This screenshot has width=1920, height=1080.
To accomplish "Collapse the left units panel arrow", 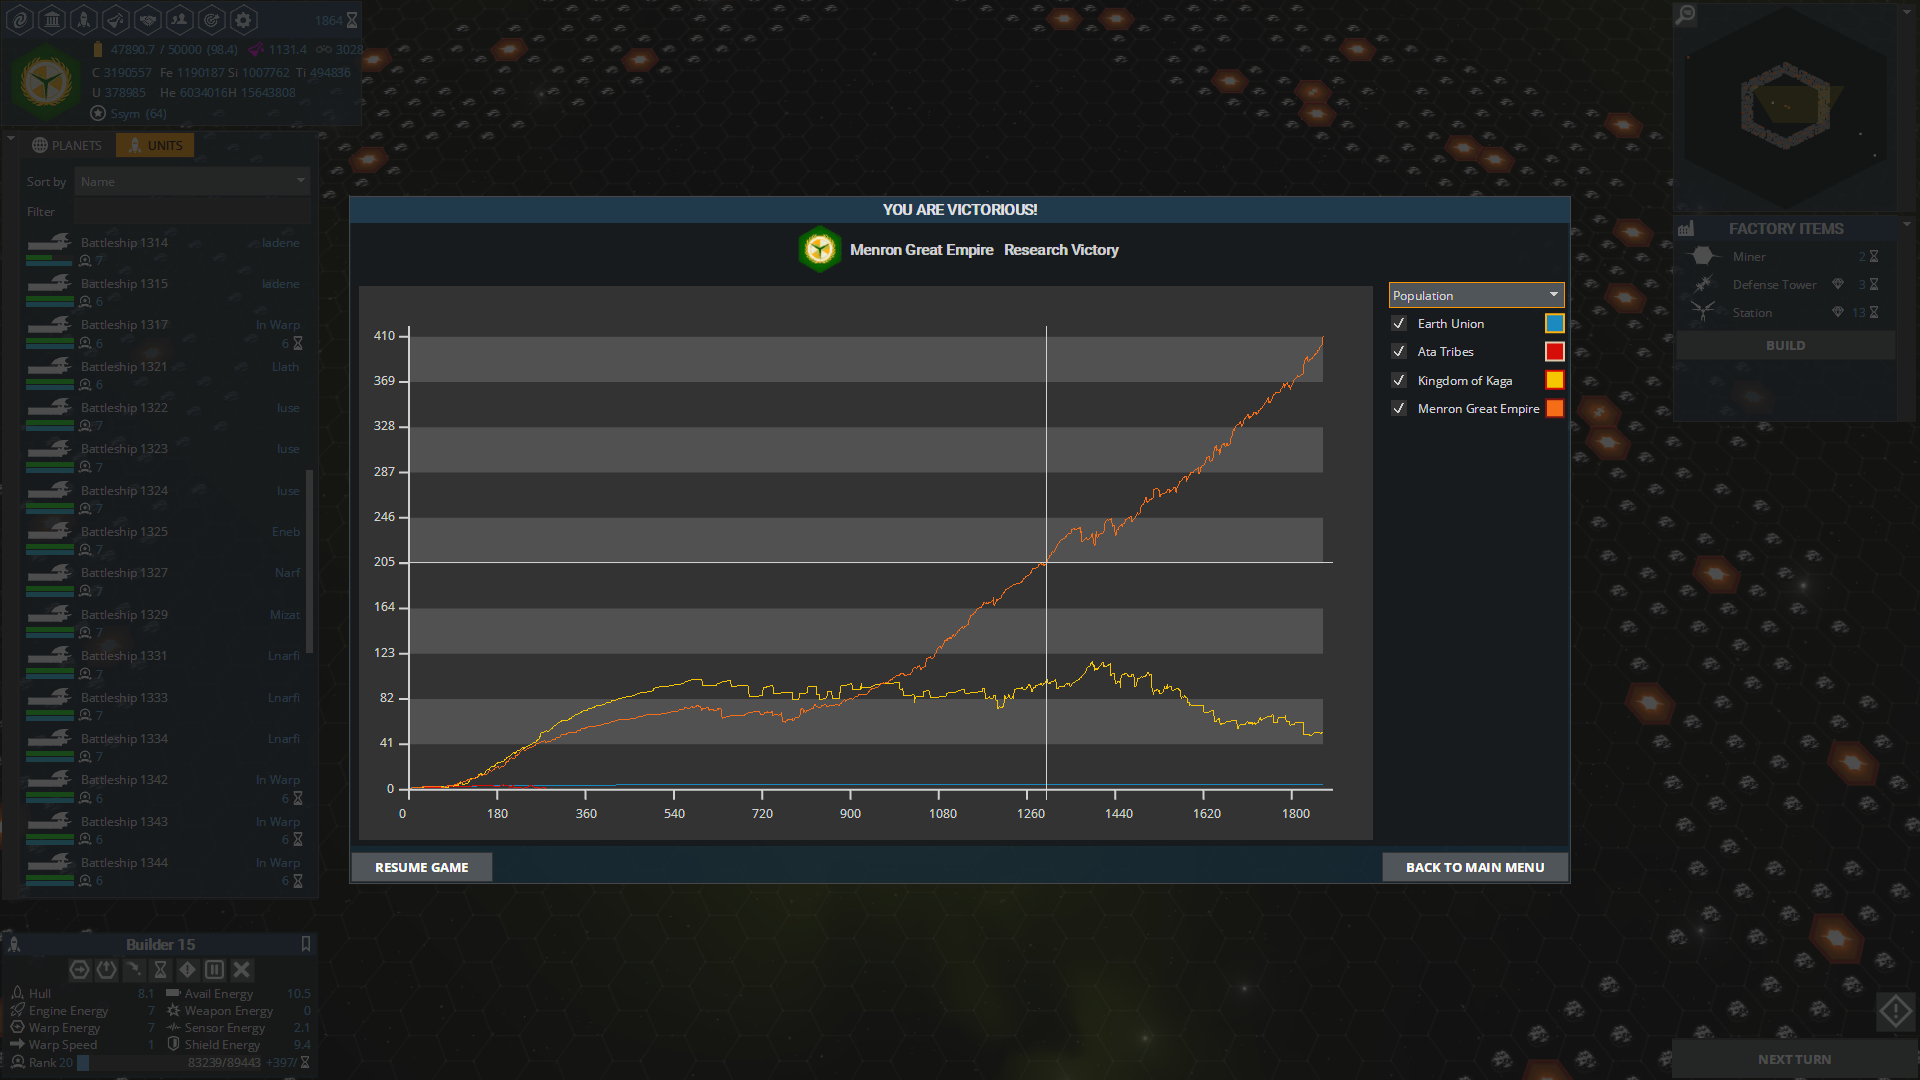I will point(10,138).
